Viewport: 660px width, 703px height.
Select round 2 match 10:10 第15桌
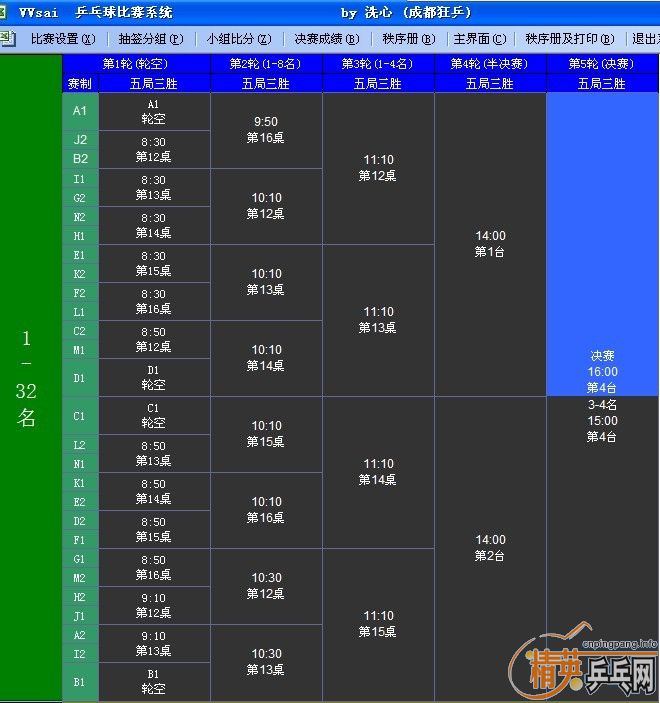coord(266,434)
